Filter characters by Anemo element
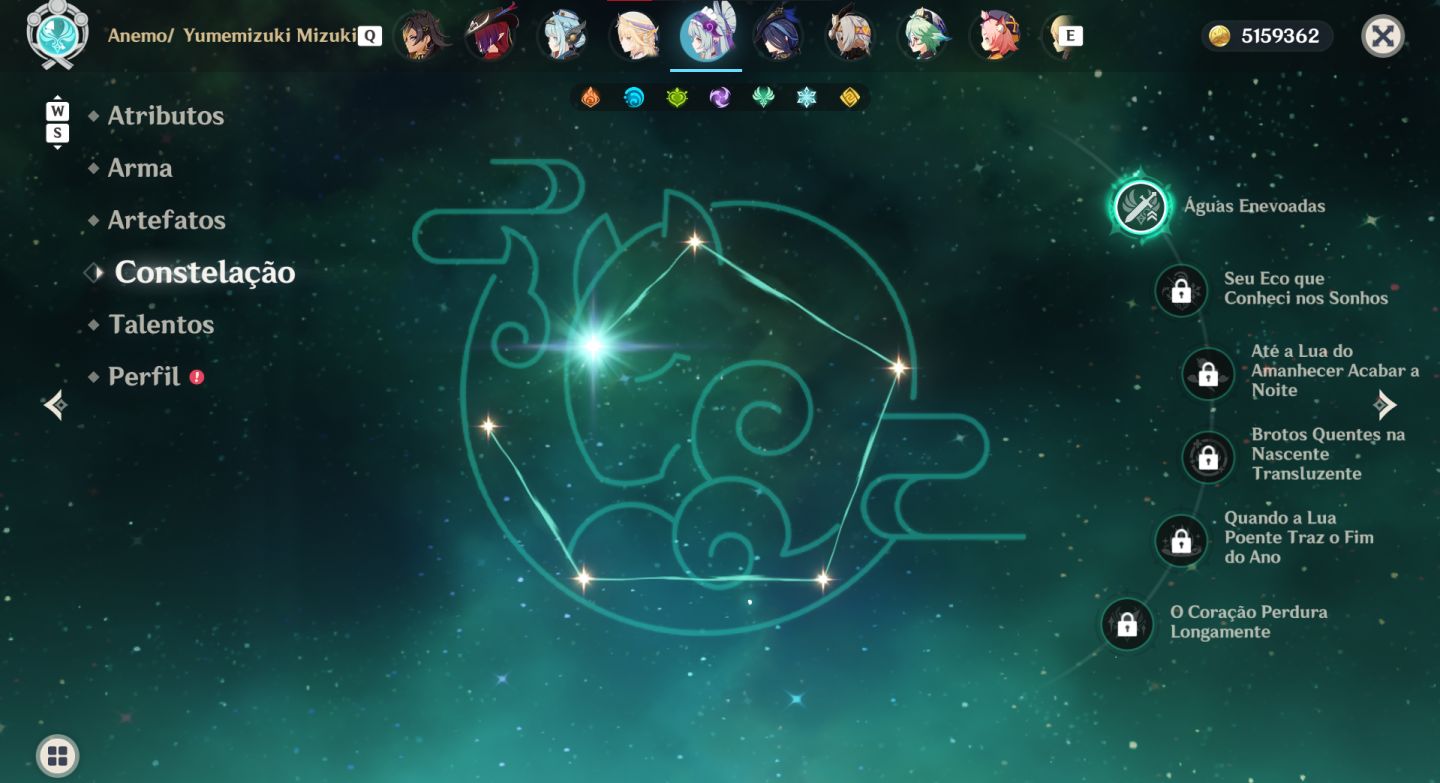Viewport: 1440px width, 783px height. click(763, 97)
